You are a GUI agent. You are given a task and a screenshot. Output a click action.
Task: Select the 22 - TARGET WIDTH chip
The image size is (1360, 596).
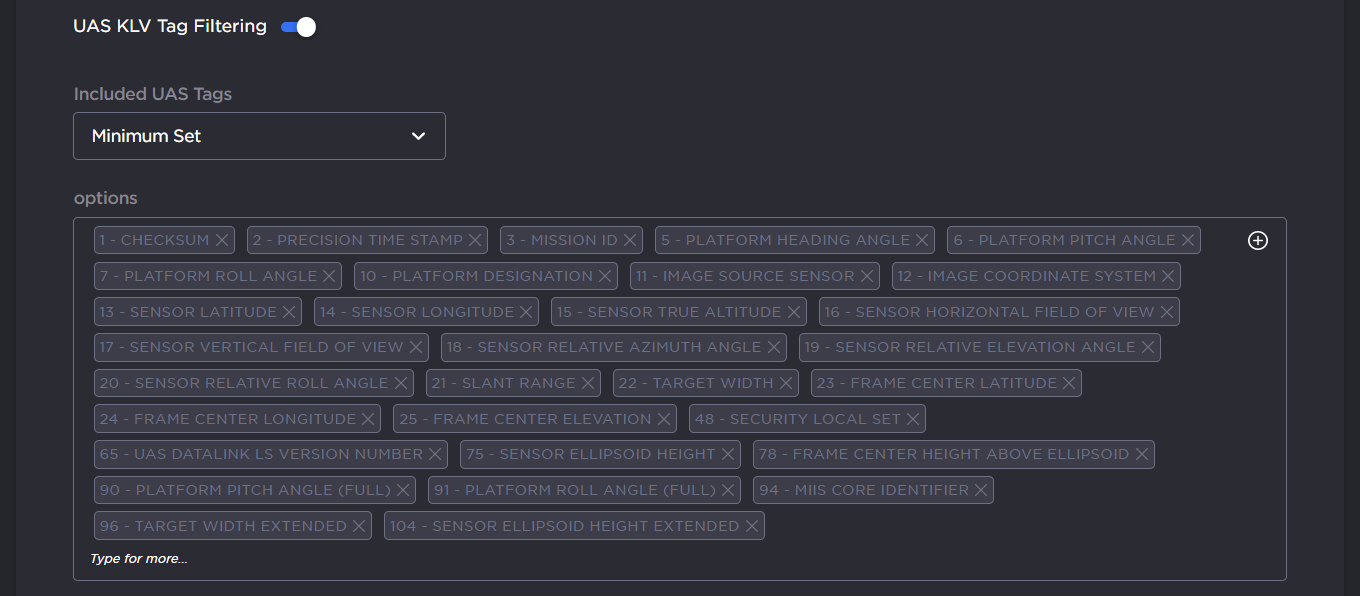694,382
